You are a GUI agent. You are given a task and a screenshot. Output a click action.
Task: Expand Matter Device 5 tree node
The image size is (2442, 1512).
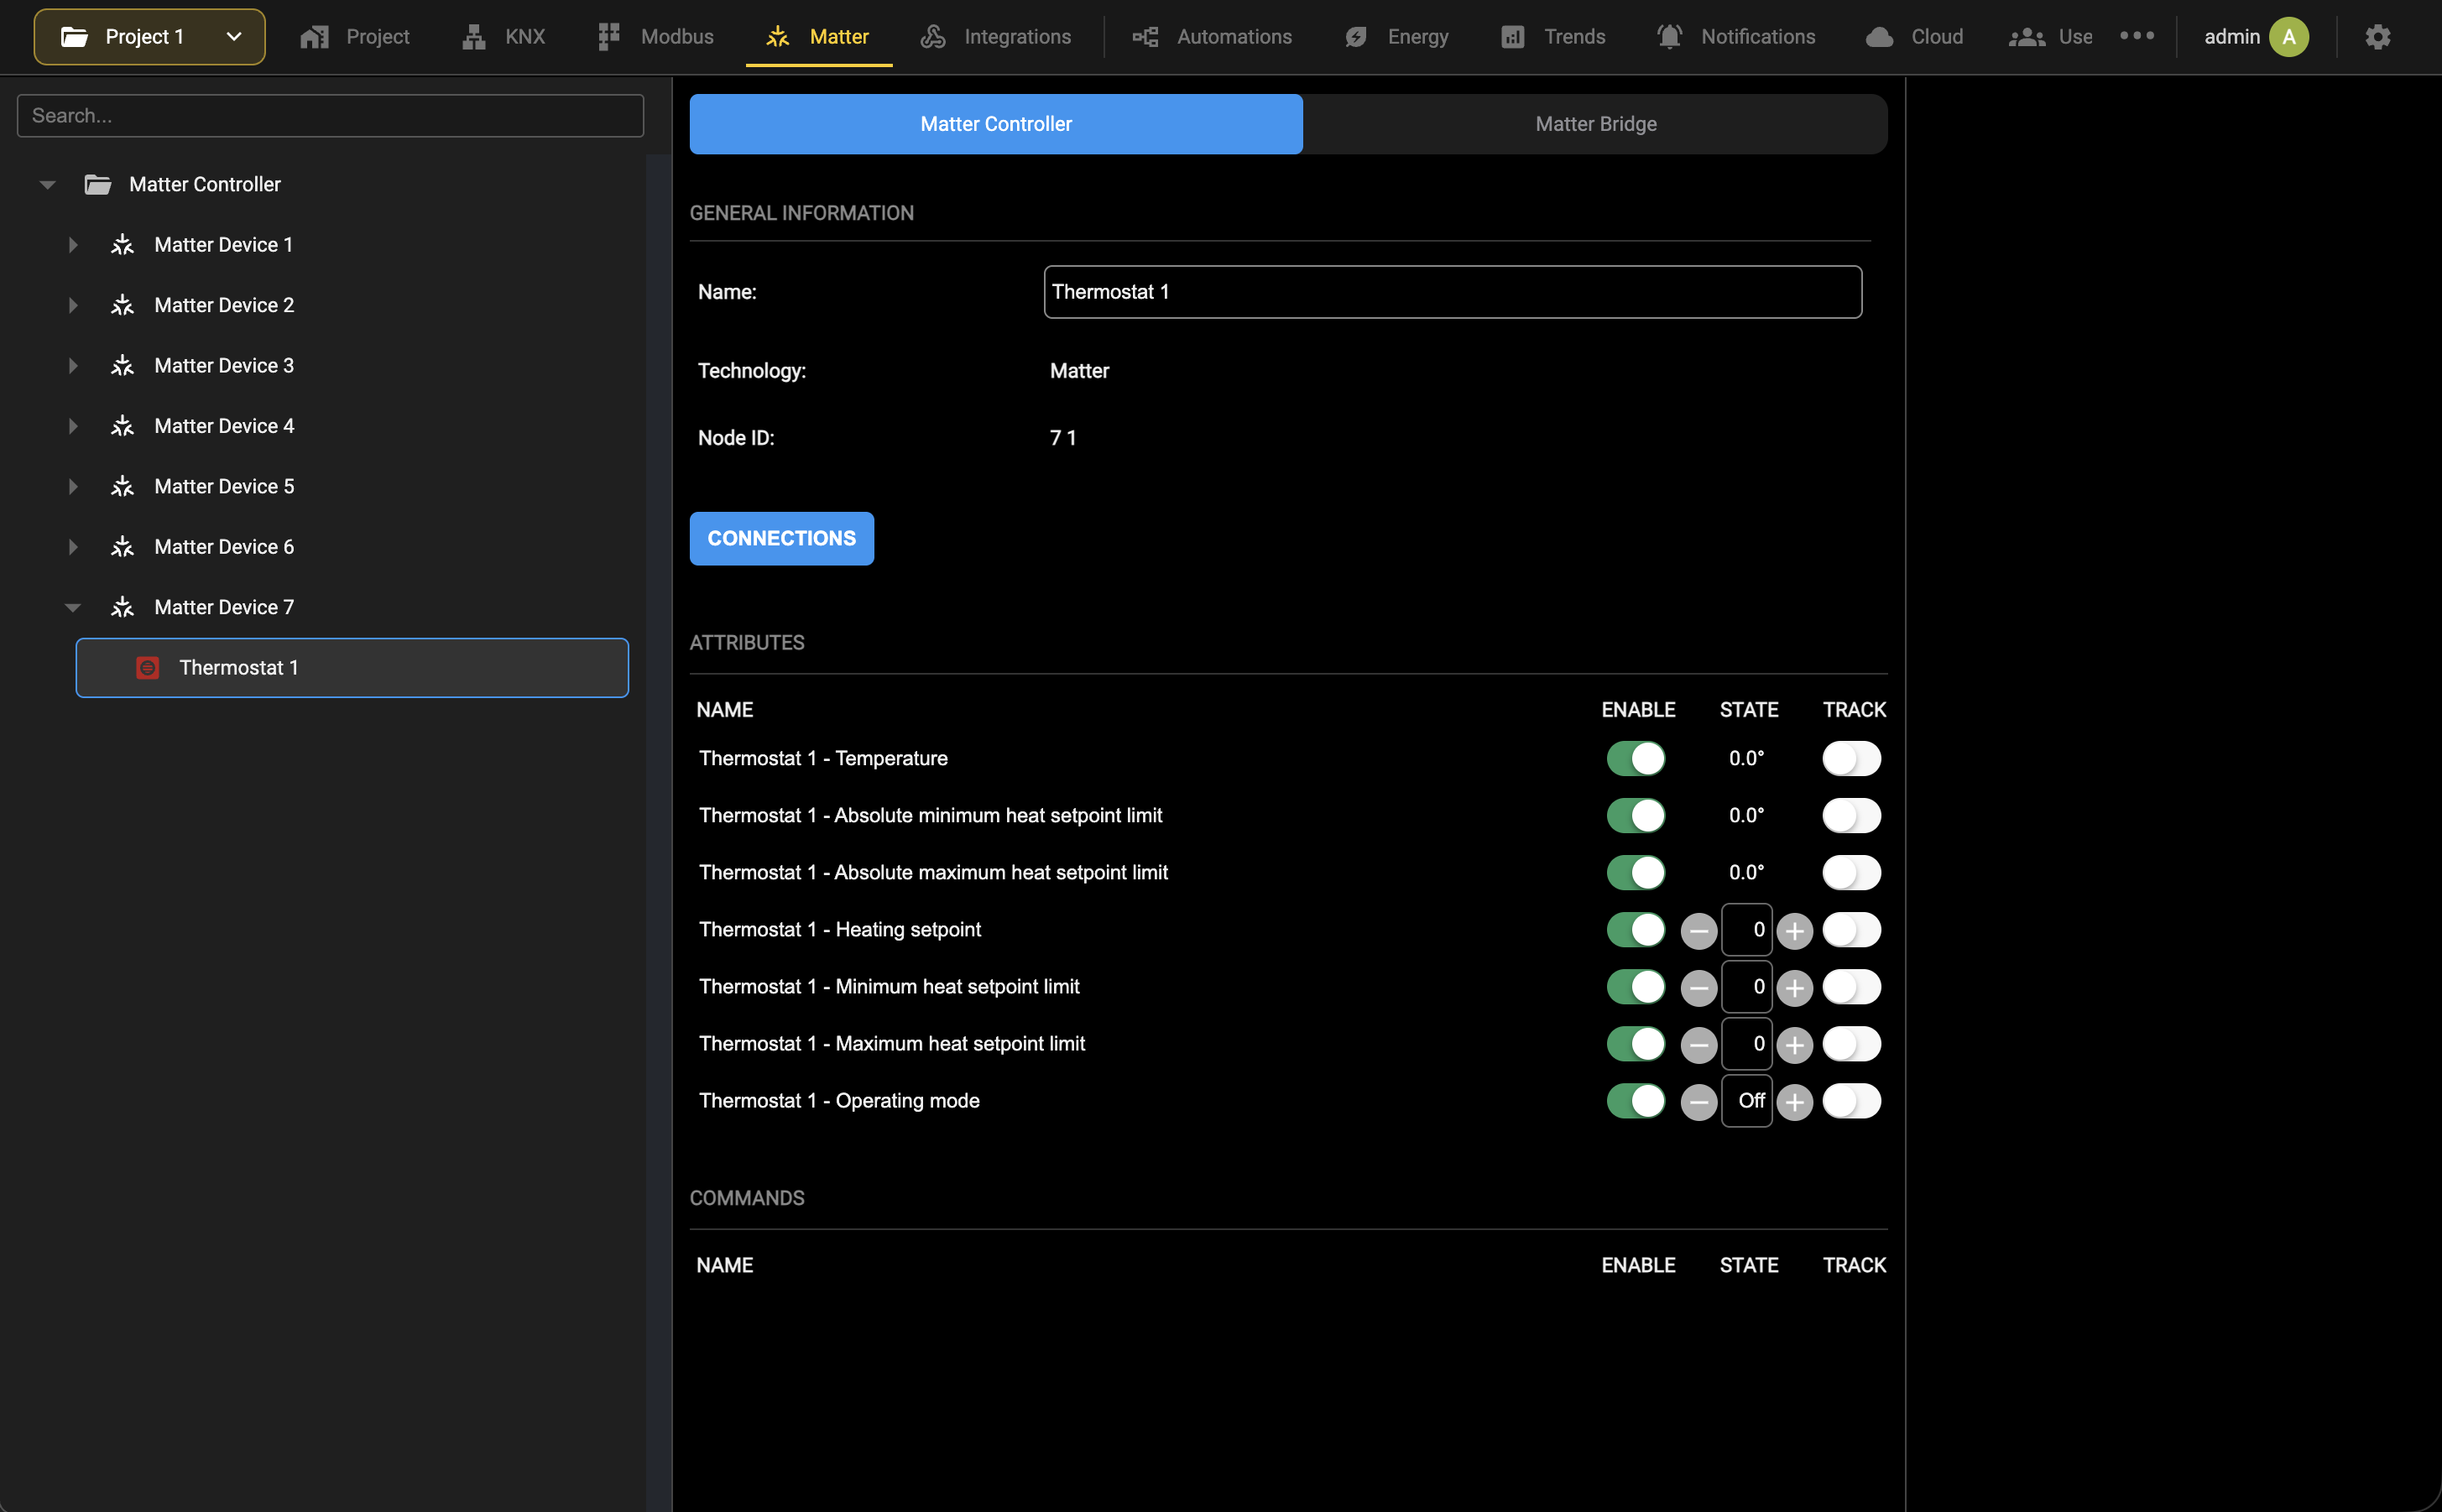[x=73, y=487]
